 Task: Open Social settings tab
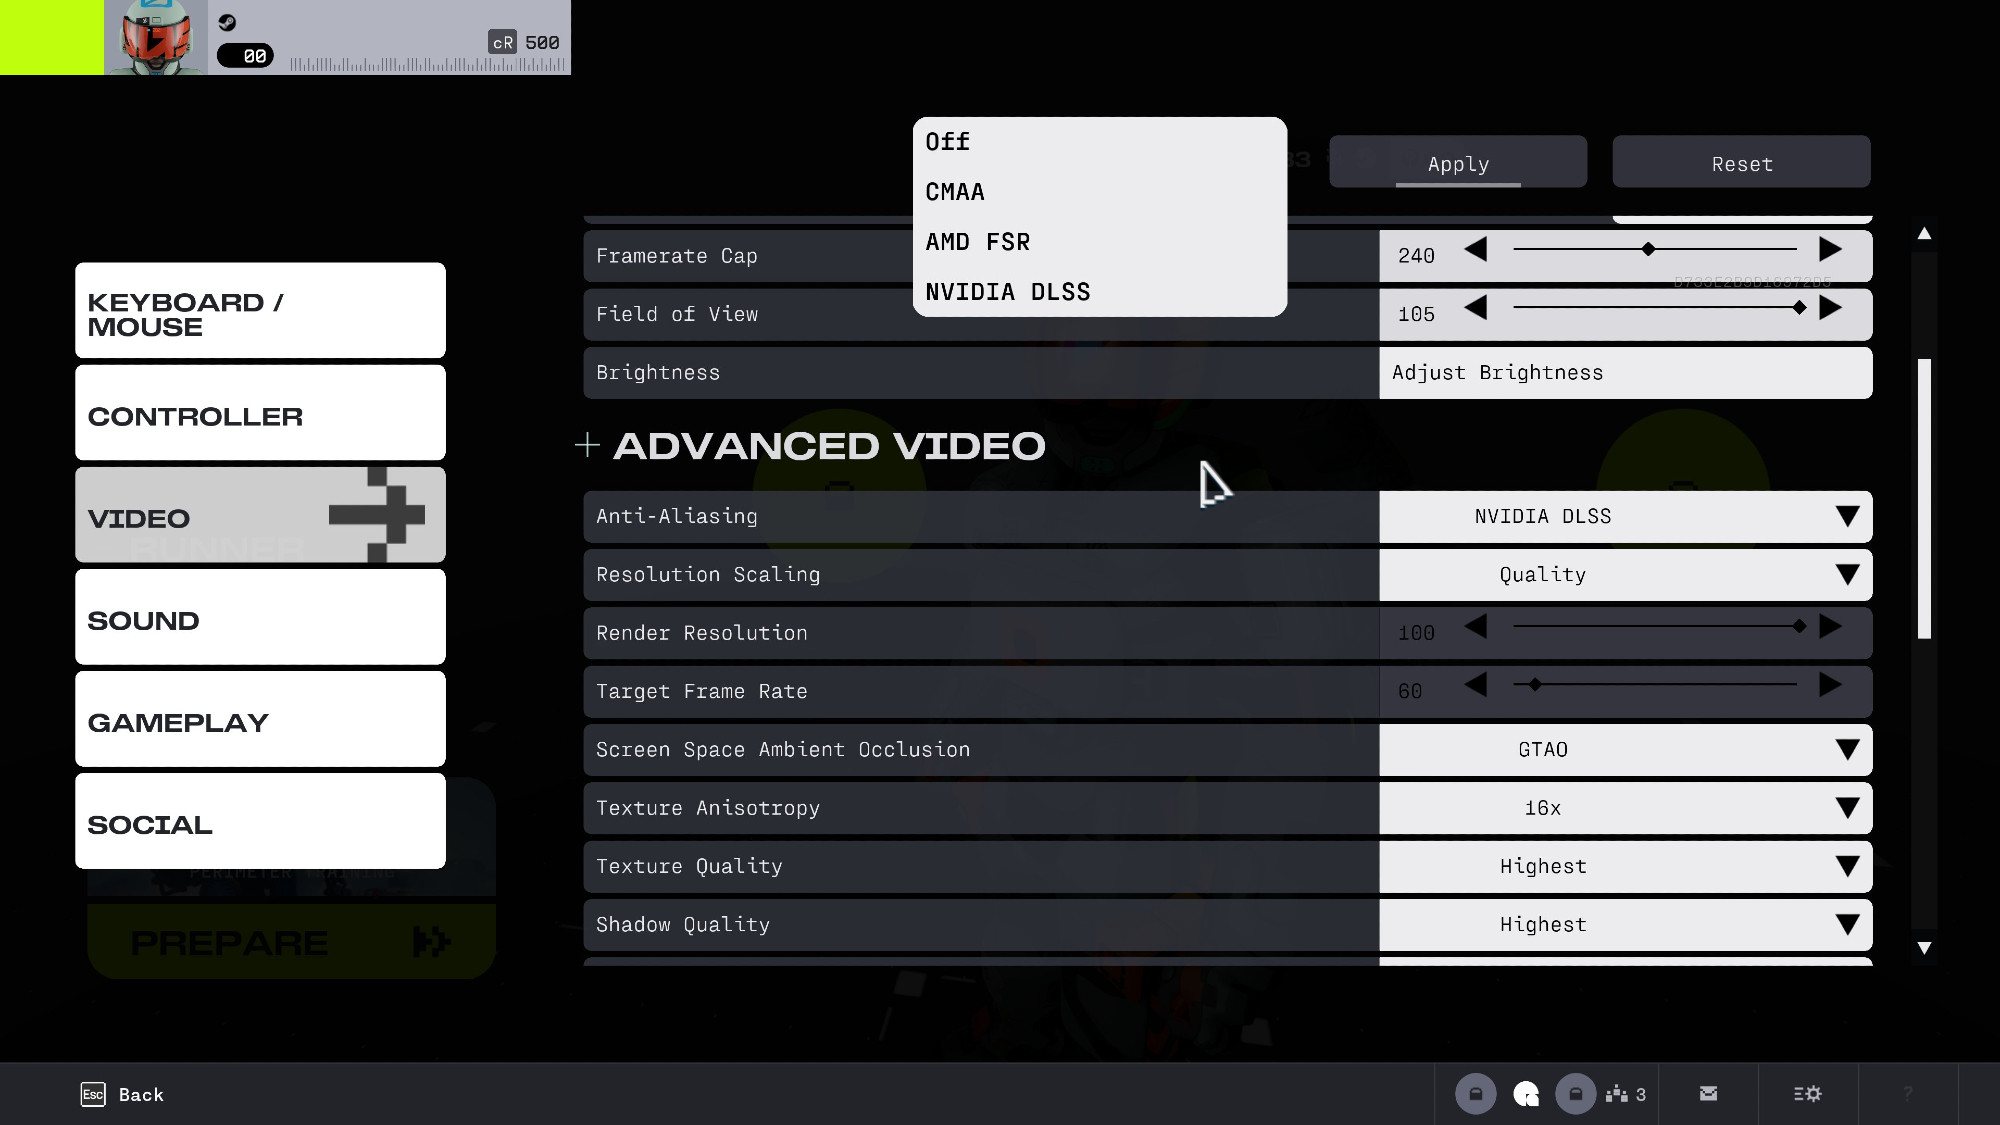[260, 820]
